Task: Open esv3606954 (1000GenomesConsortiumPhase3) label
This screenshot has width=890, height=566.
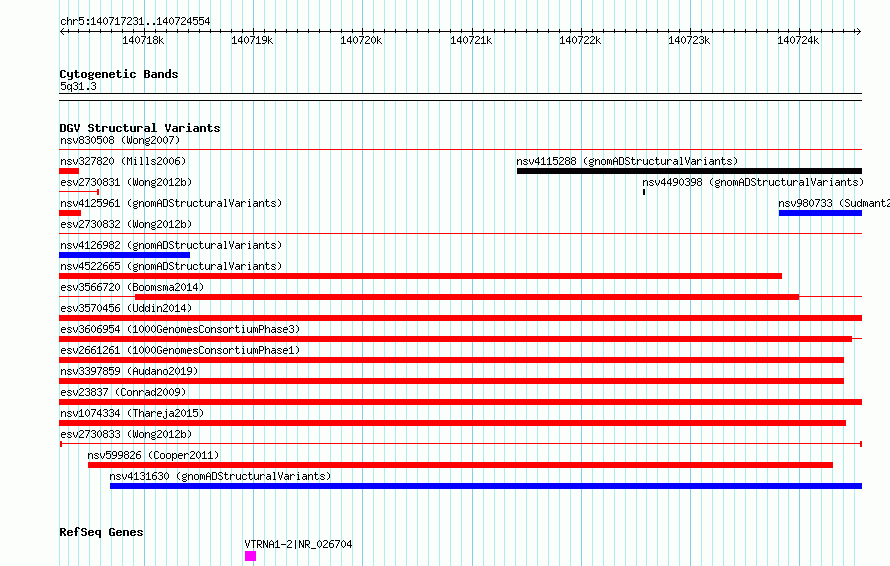Action: point(180,329)
